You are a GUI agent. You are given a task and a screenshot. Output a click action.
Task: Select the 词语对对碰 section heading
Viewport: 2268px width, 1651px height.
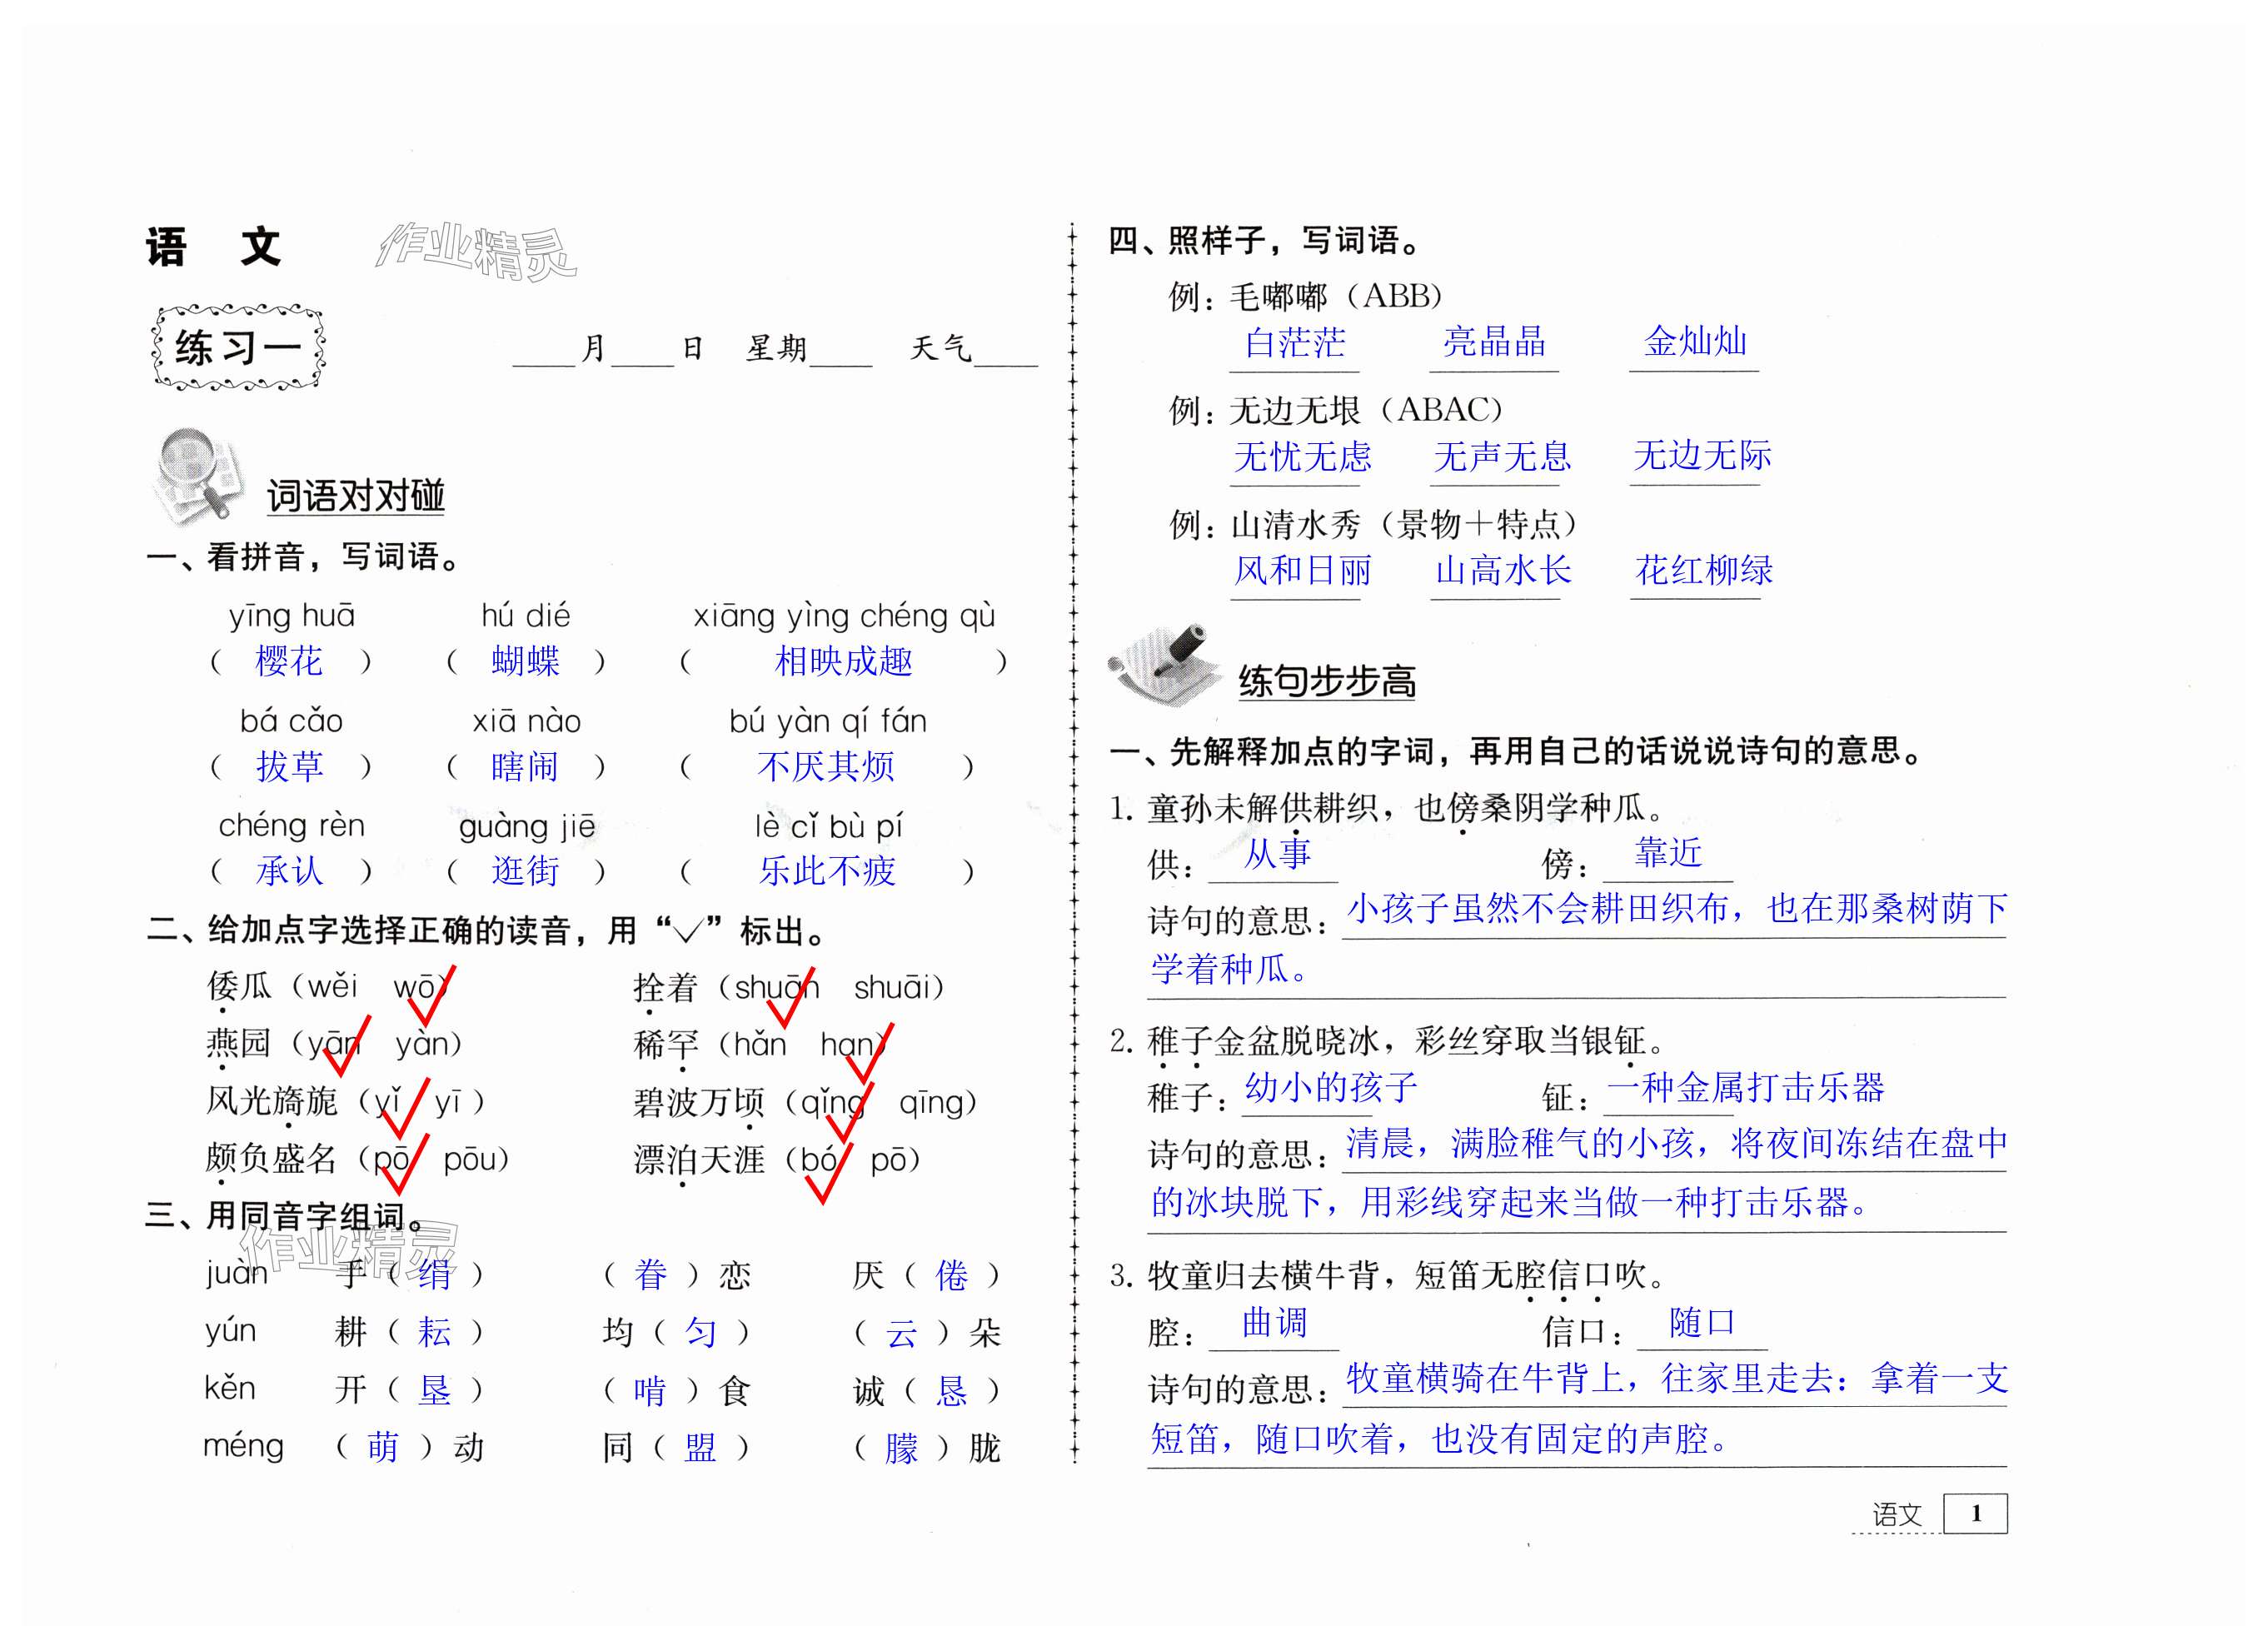(355, 496)
